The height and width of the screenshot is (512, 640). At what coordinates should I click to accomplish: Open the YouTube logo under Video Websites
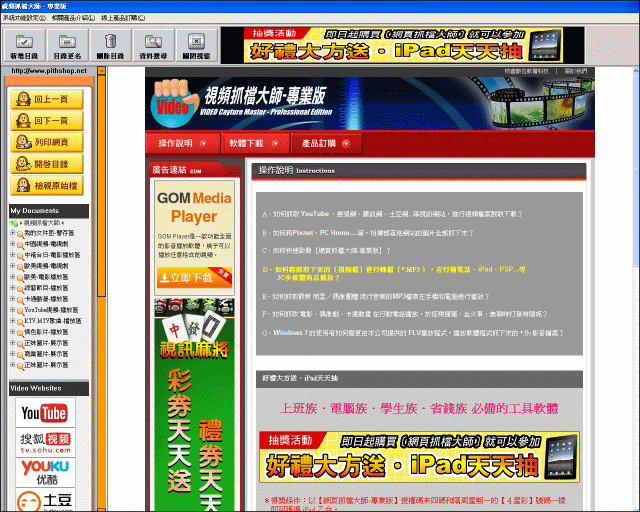[x=45, y=413]
